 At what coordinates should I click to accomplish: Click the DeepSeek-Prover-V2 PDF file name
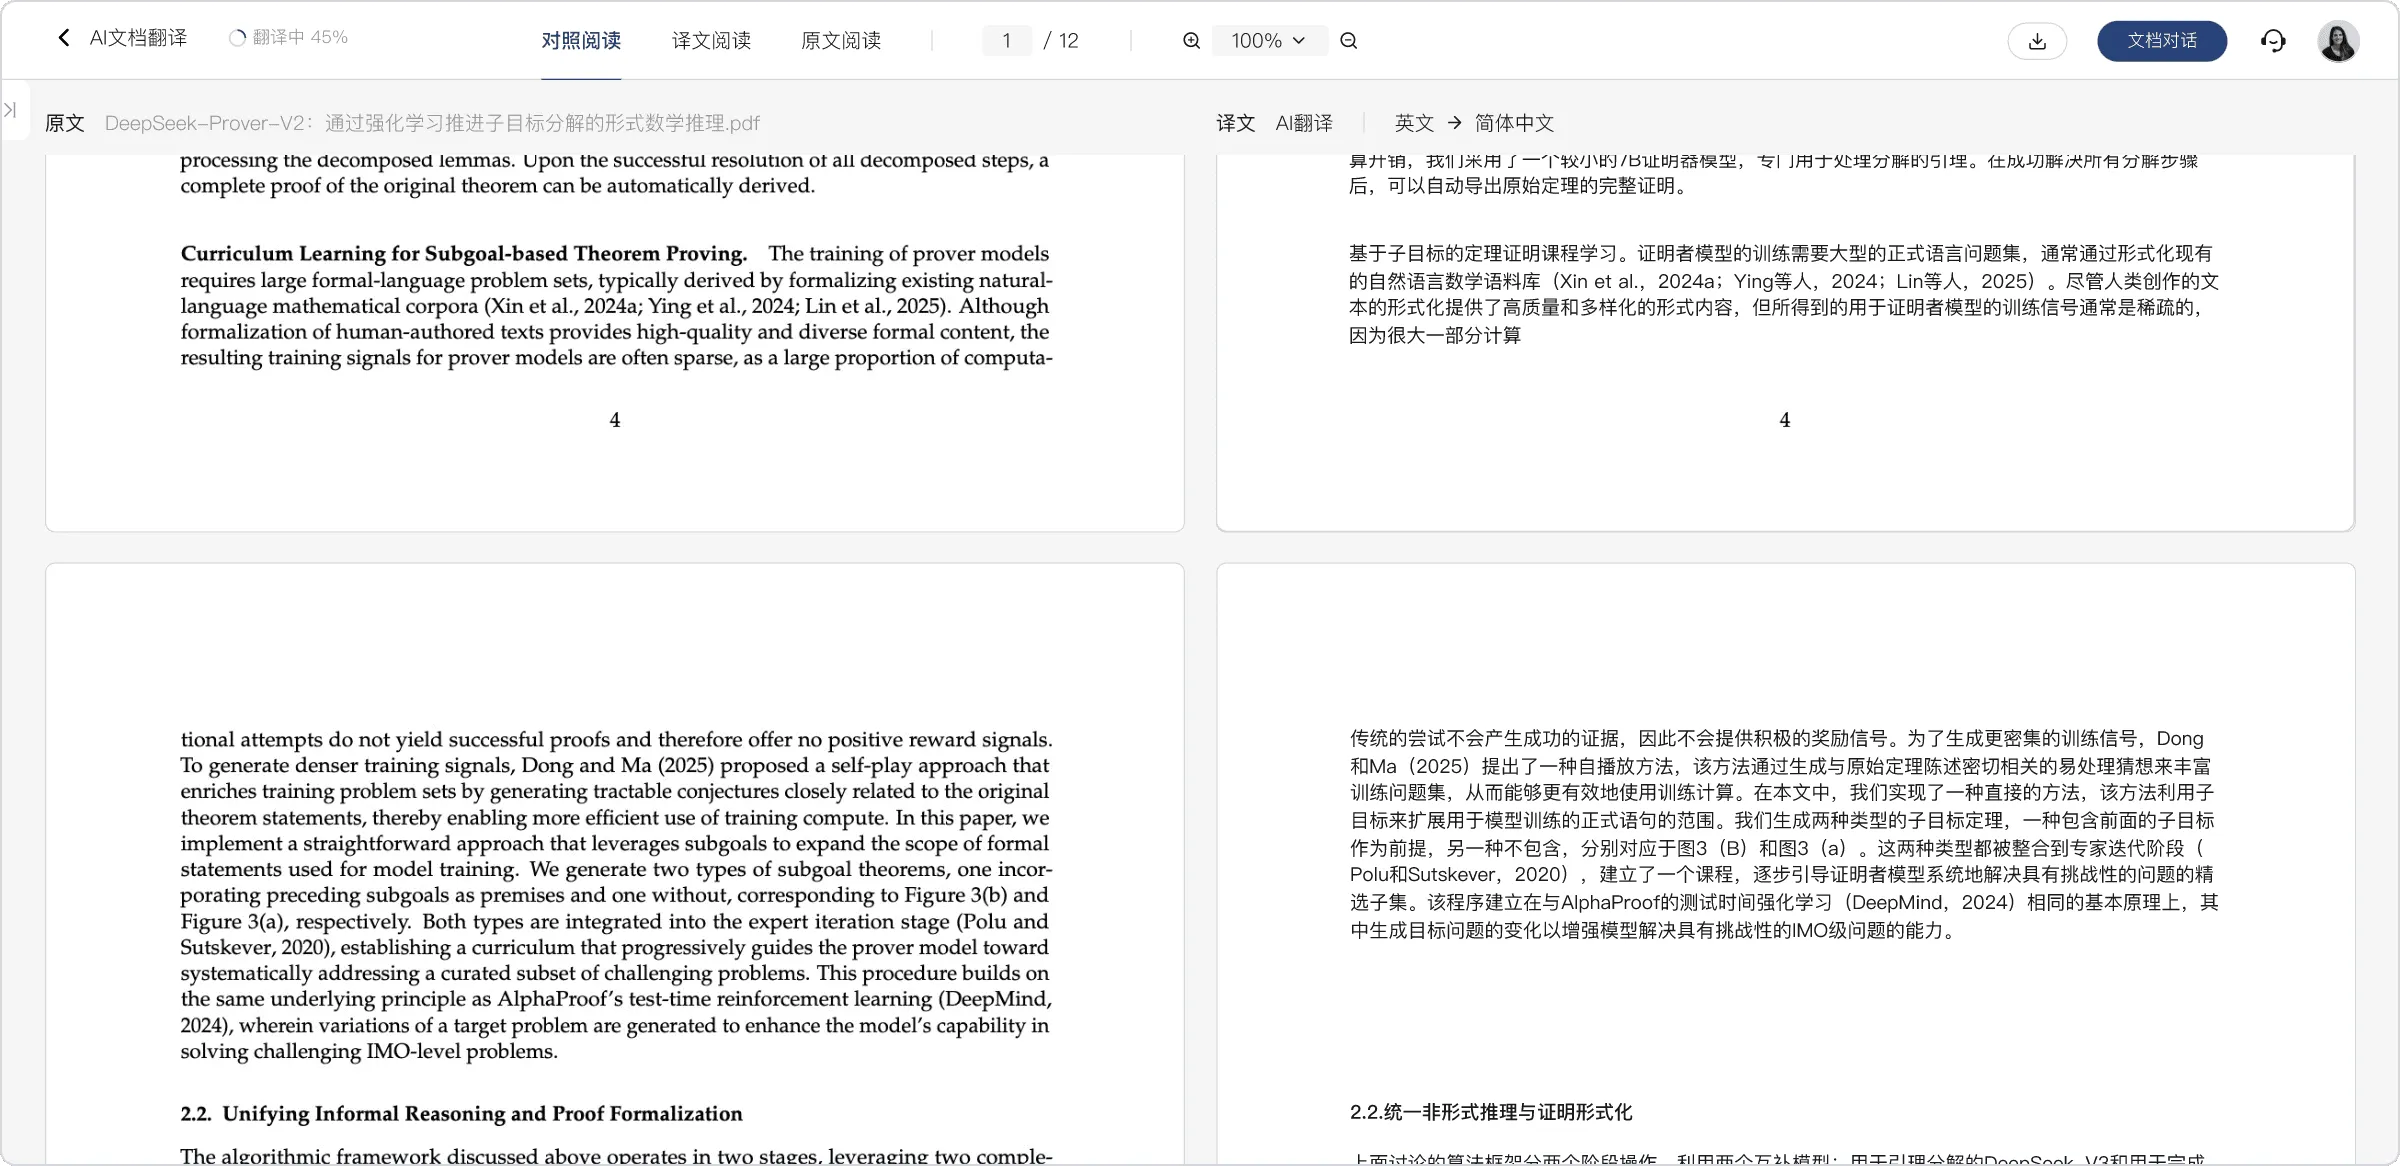click(x=432, y=123)
